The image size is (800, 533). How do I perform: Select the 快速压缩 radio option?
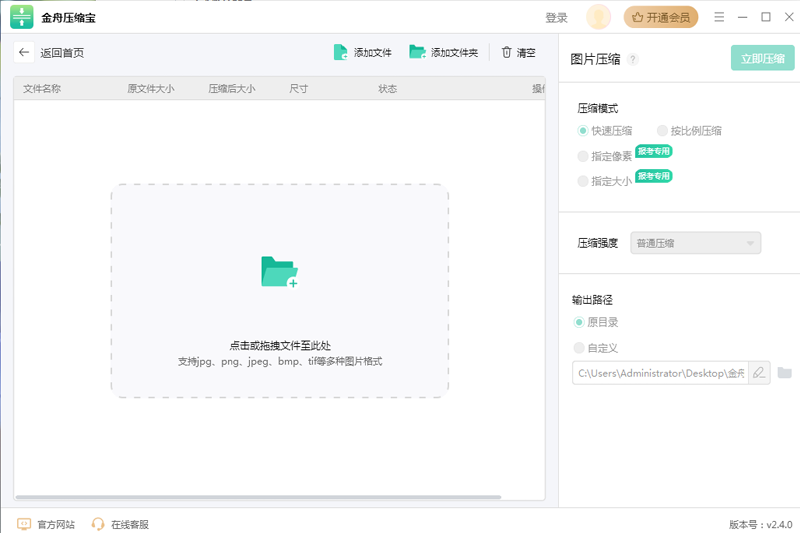click(583, 131)
